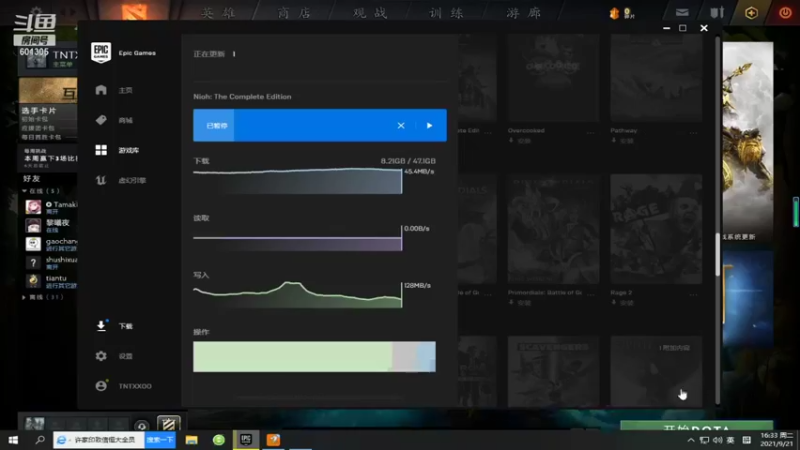Screen dimensions: 800x450
Task: Open options menu for Primordials
Action: tap(591, 293)
